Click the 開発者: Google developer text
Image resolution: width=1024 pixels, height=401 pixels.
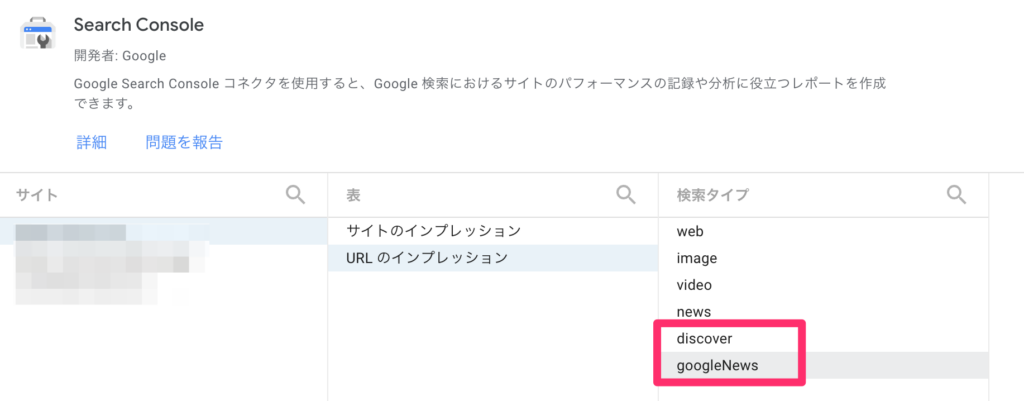[120, 55]
